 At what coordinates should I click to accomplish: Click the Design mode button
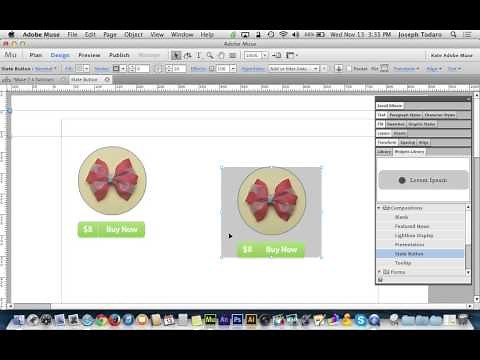coord(60,55)
